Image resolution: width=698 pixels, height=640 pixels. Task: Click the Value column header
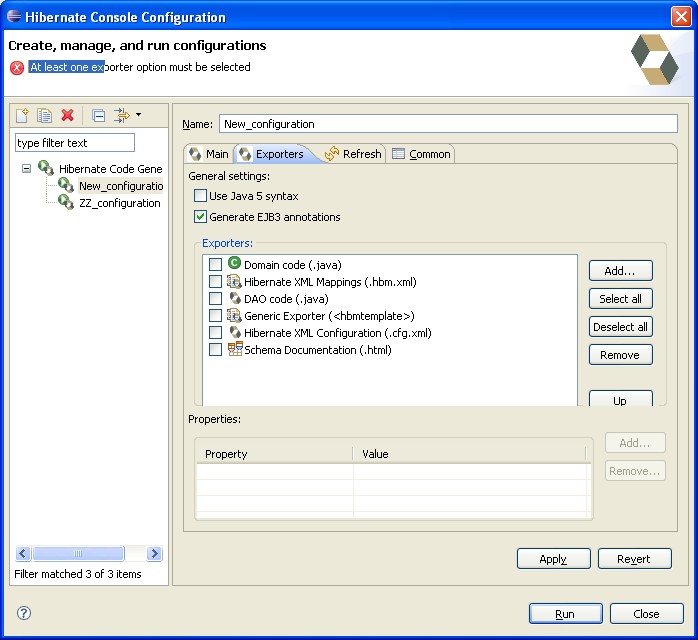tap(469, 454)
